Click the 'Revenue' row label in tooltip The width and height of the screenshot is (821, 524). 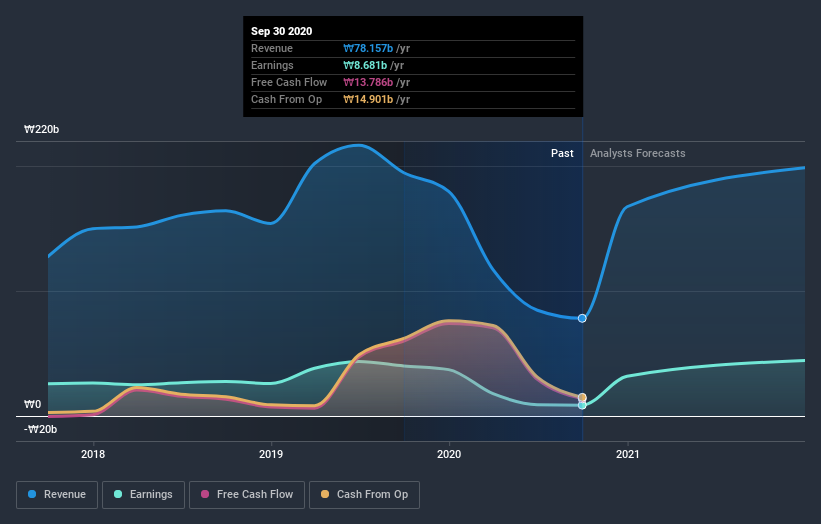272,48
